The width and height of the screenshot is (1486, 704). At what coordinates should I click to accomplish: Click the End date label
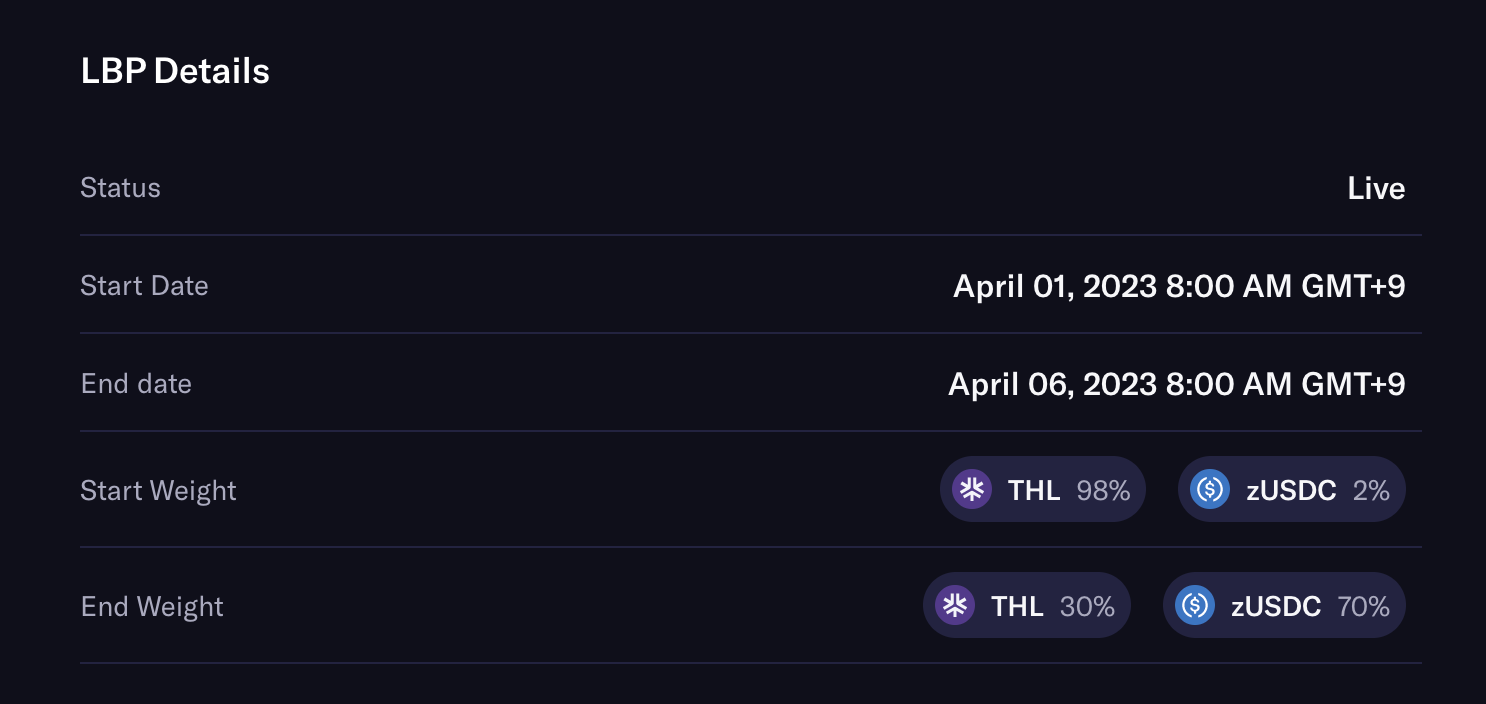136,384
